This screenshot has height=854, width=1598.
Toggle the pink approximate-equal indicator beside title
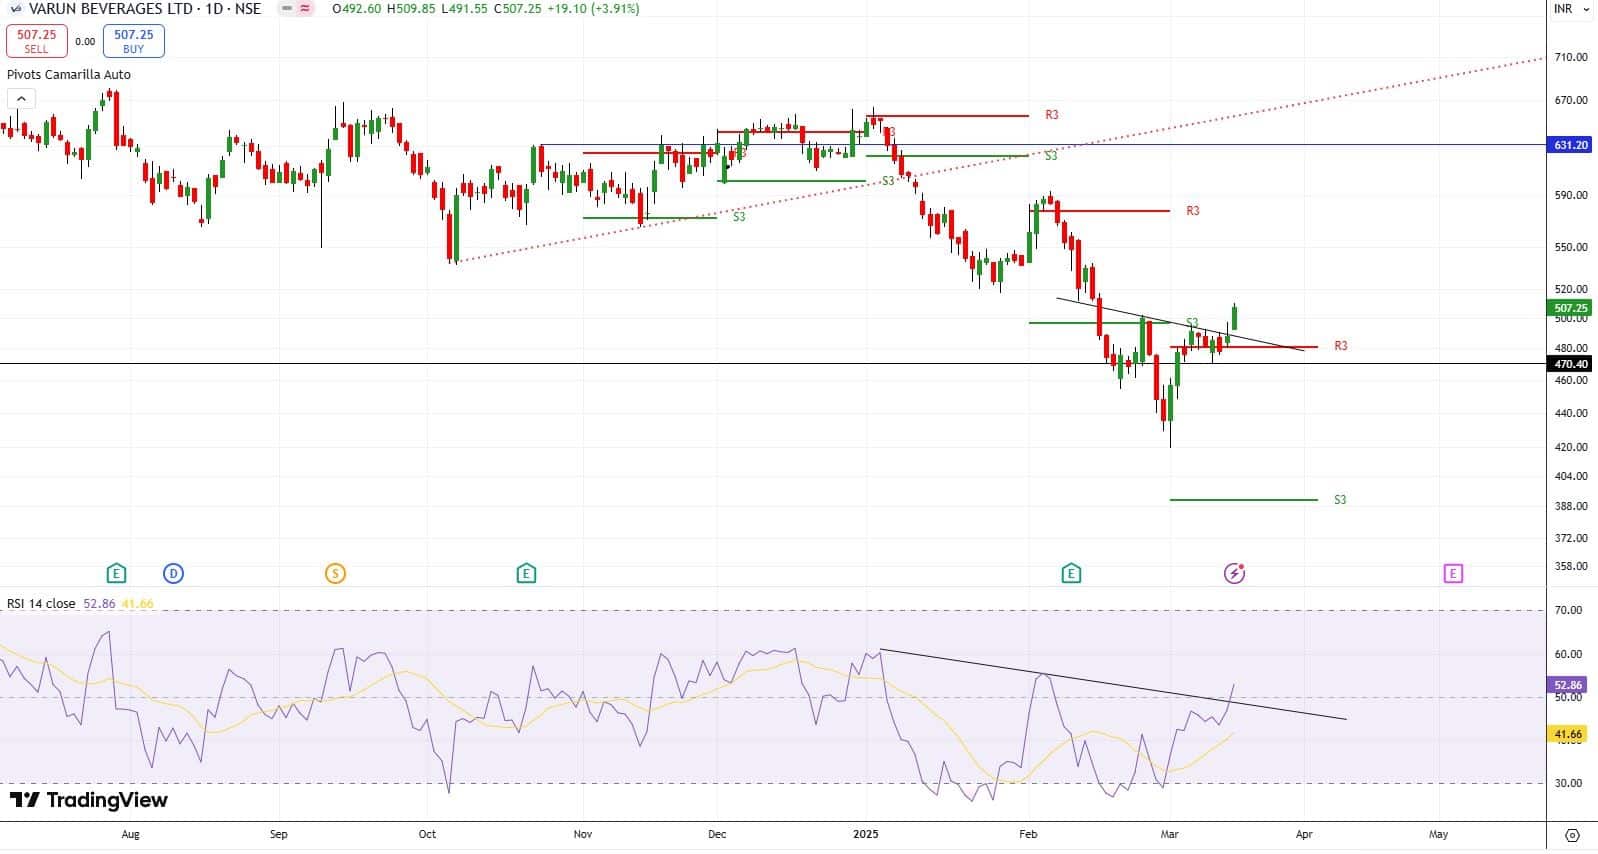(x=304, y=9)
